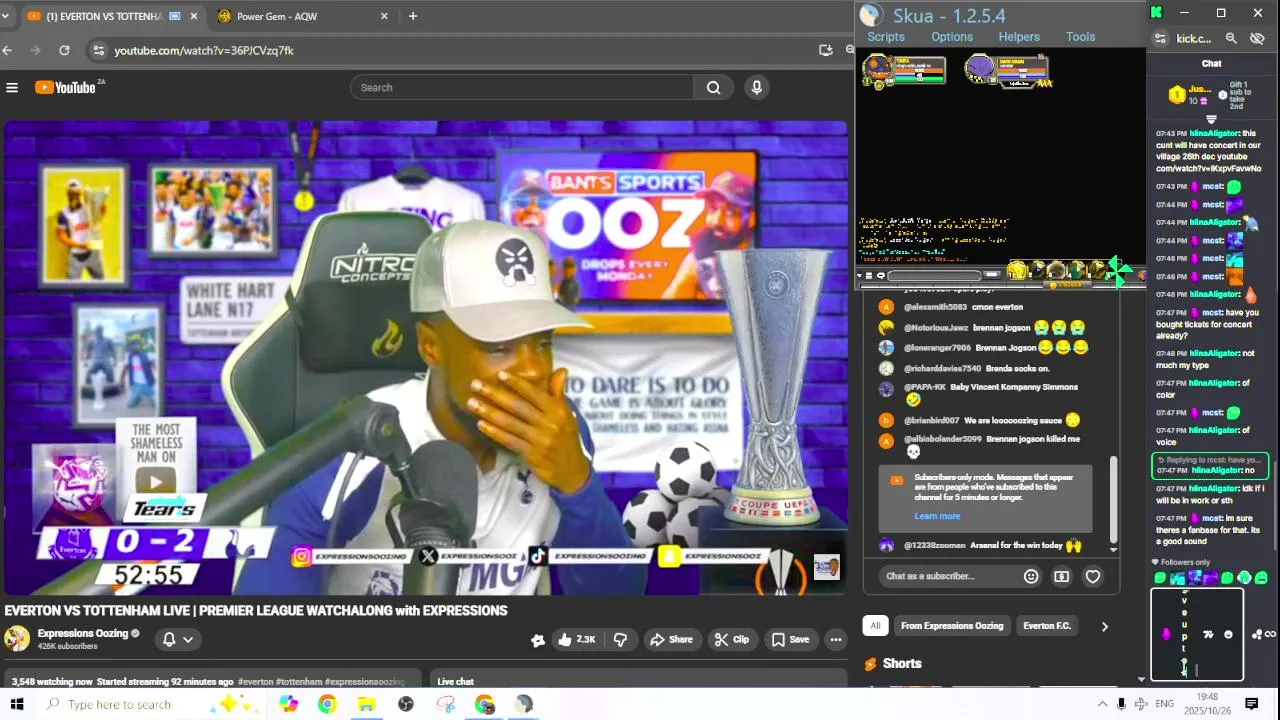Image resolution: width=1280 pixels, height=720 pixels.
Task: Open the YouTube hamburger guide menu
Action: click(12, 88)
